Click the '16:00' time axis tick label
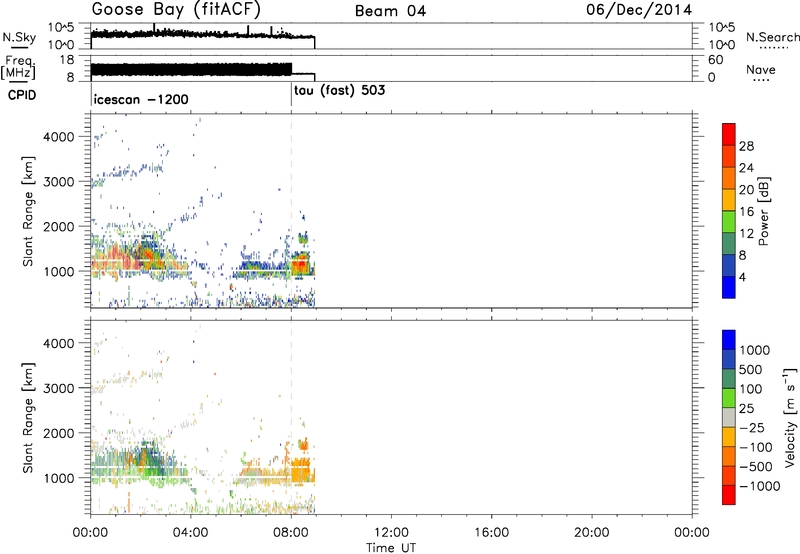 coord(491,532)
